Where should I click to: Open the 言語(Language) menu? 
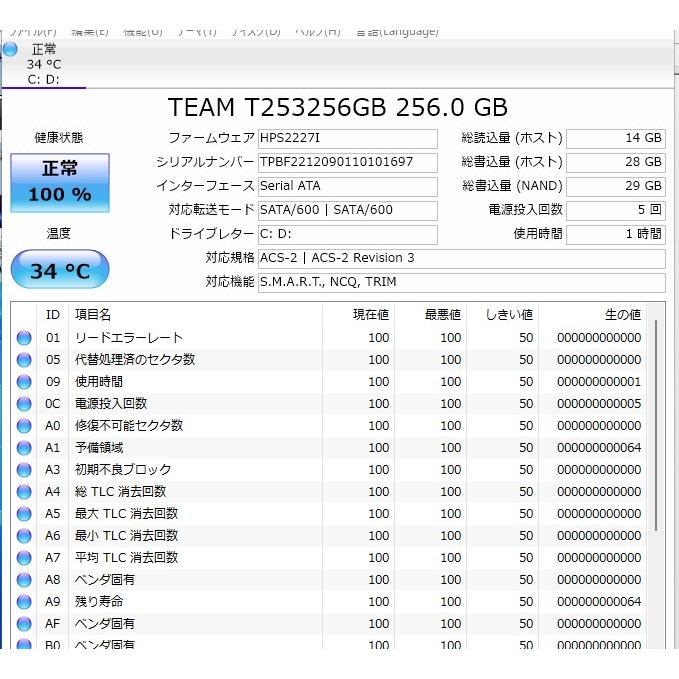click(397, 32)
